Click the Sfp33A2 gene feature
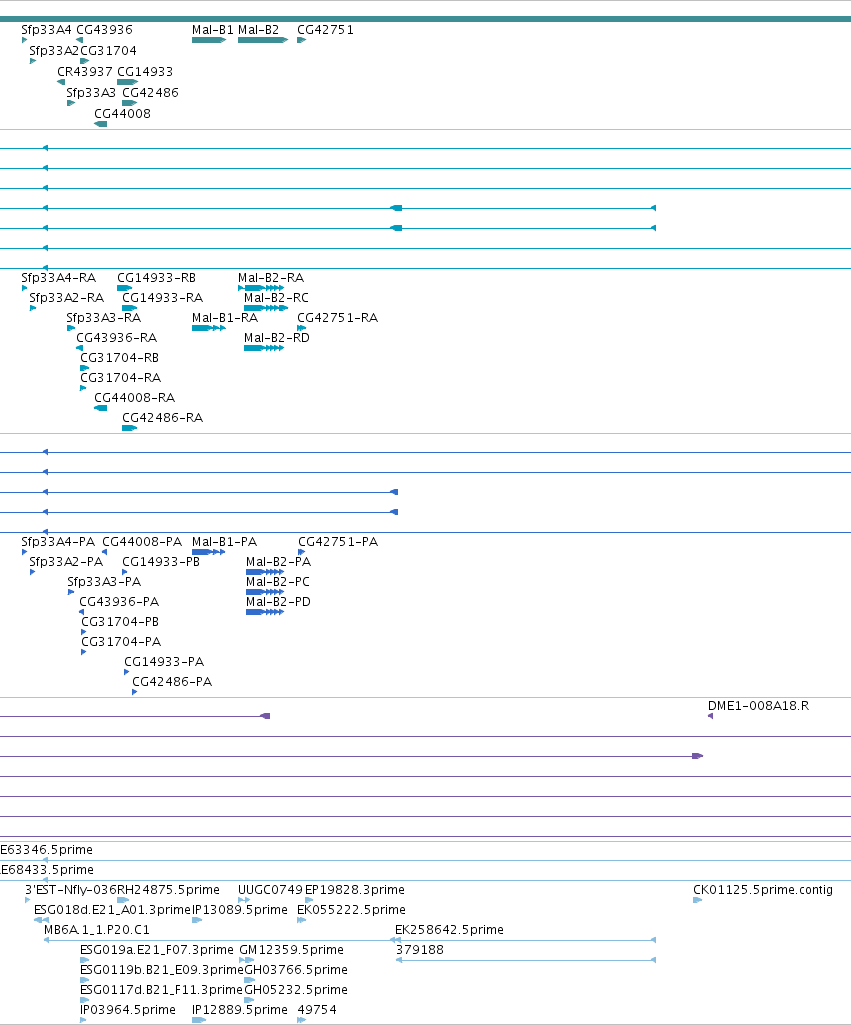The image size is (851, 1025). tap(33, 61)
